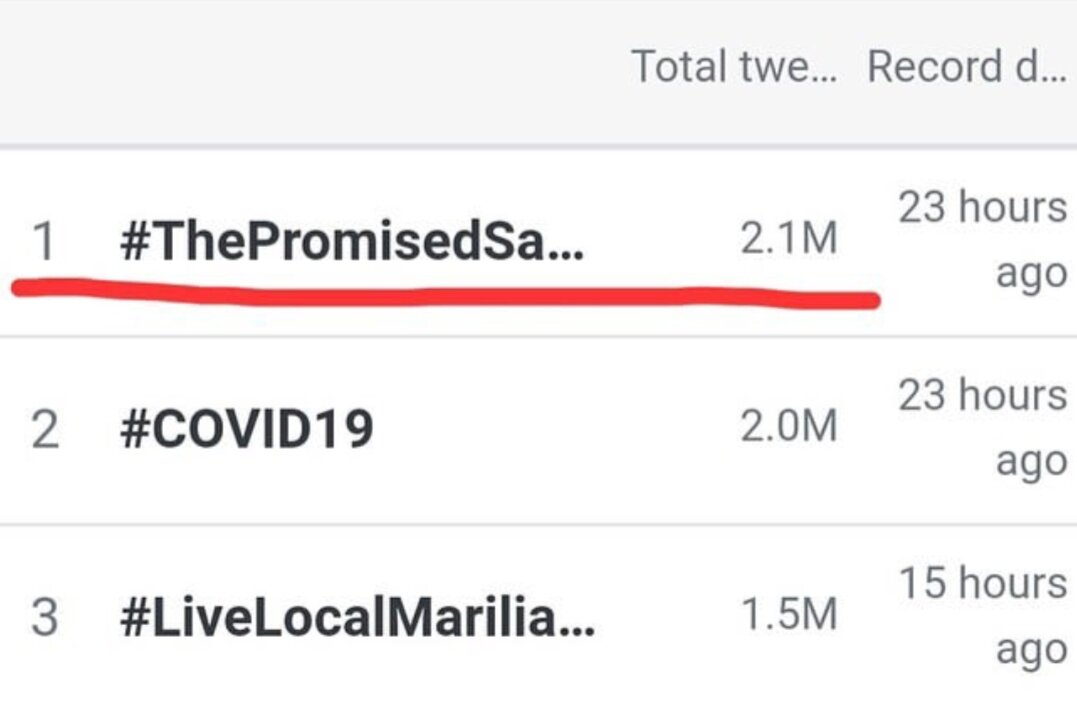Click the red underline annotation

[x=446, y=293]
